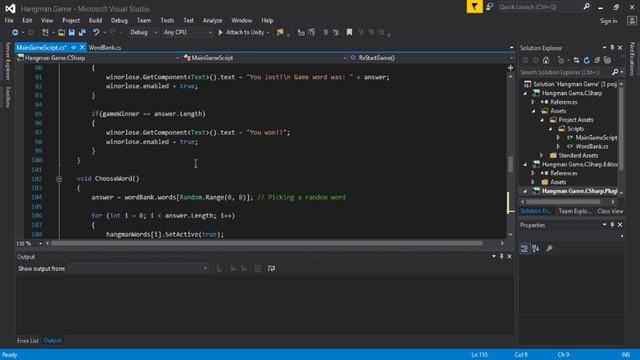Switch to the Class View tab

pos(610,211)
